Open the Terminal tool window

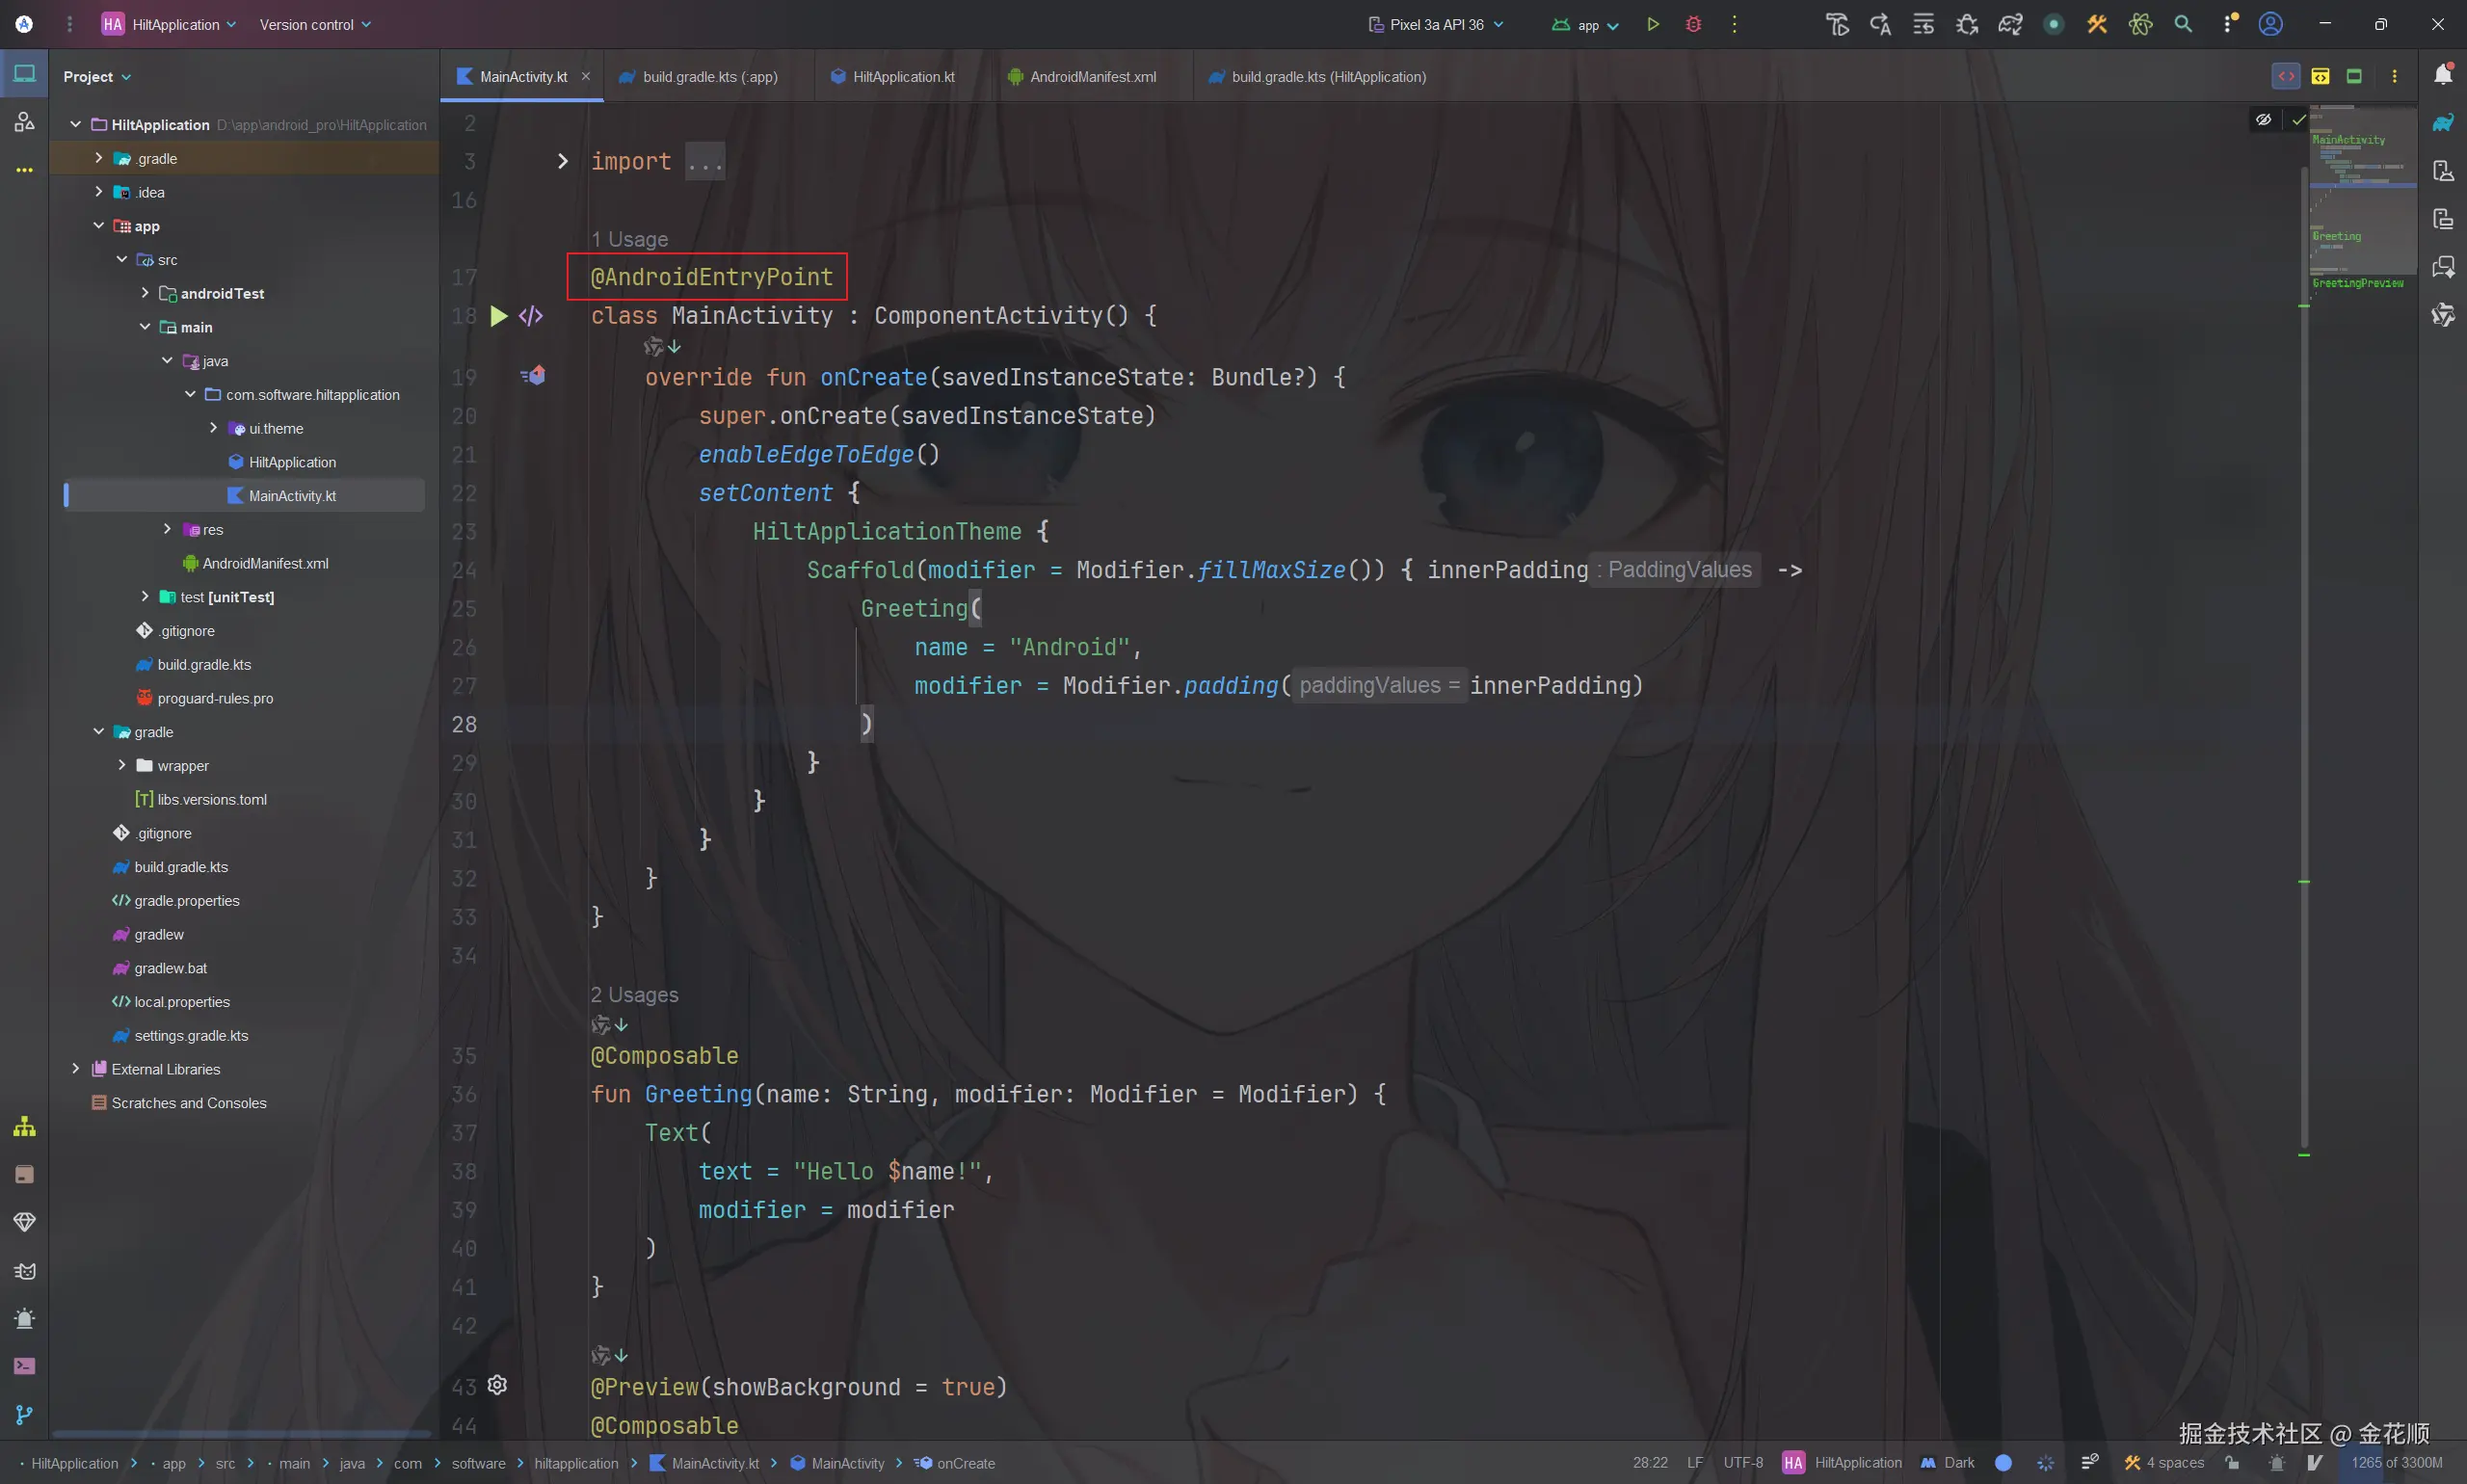pyautogui.click(x=25, y=1366)
